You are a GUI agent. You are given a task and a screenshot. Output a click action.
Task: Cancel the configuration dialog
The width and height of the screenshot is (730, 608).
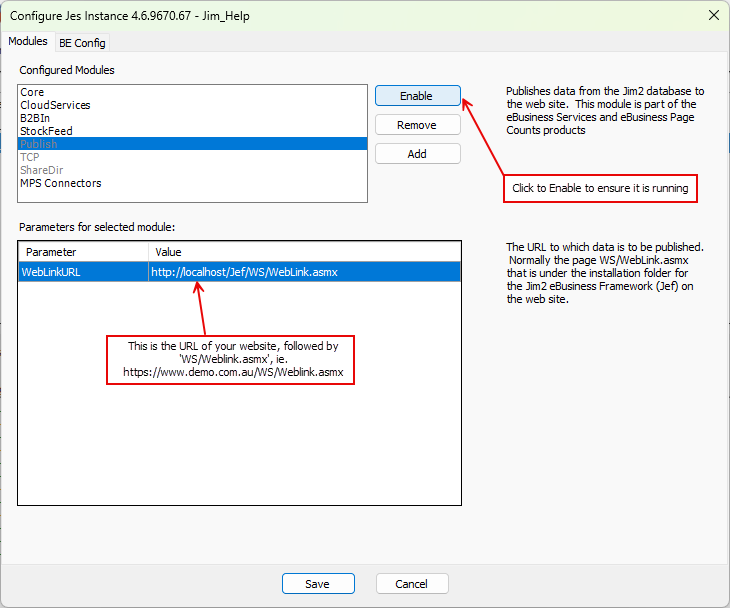412,584
